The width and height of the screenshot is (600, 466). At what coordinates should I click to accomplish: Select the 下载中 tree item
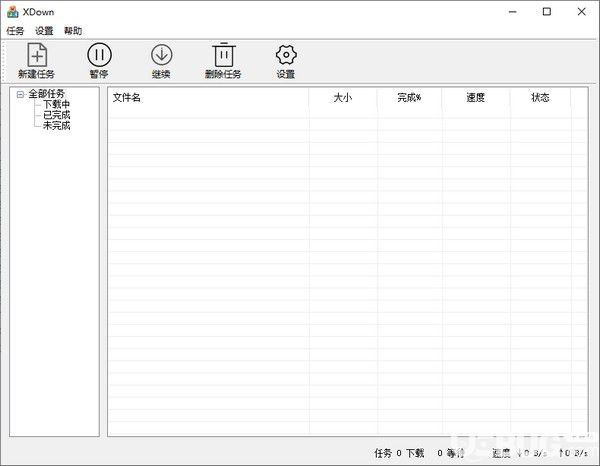click(x=56, y=104)
